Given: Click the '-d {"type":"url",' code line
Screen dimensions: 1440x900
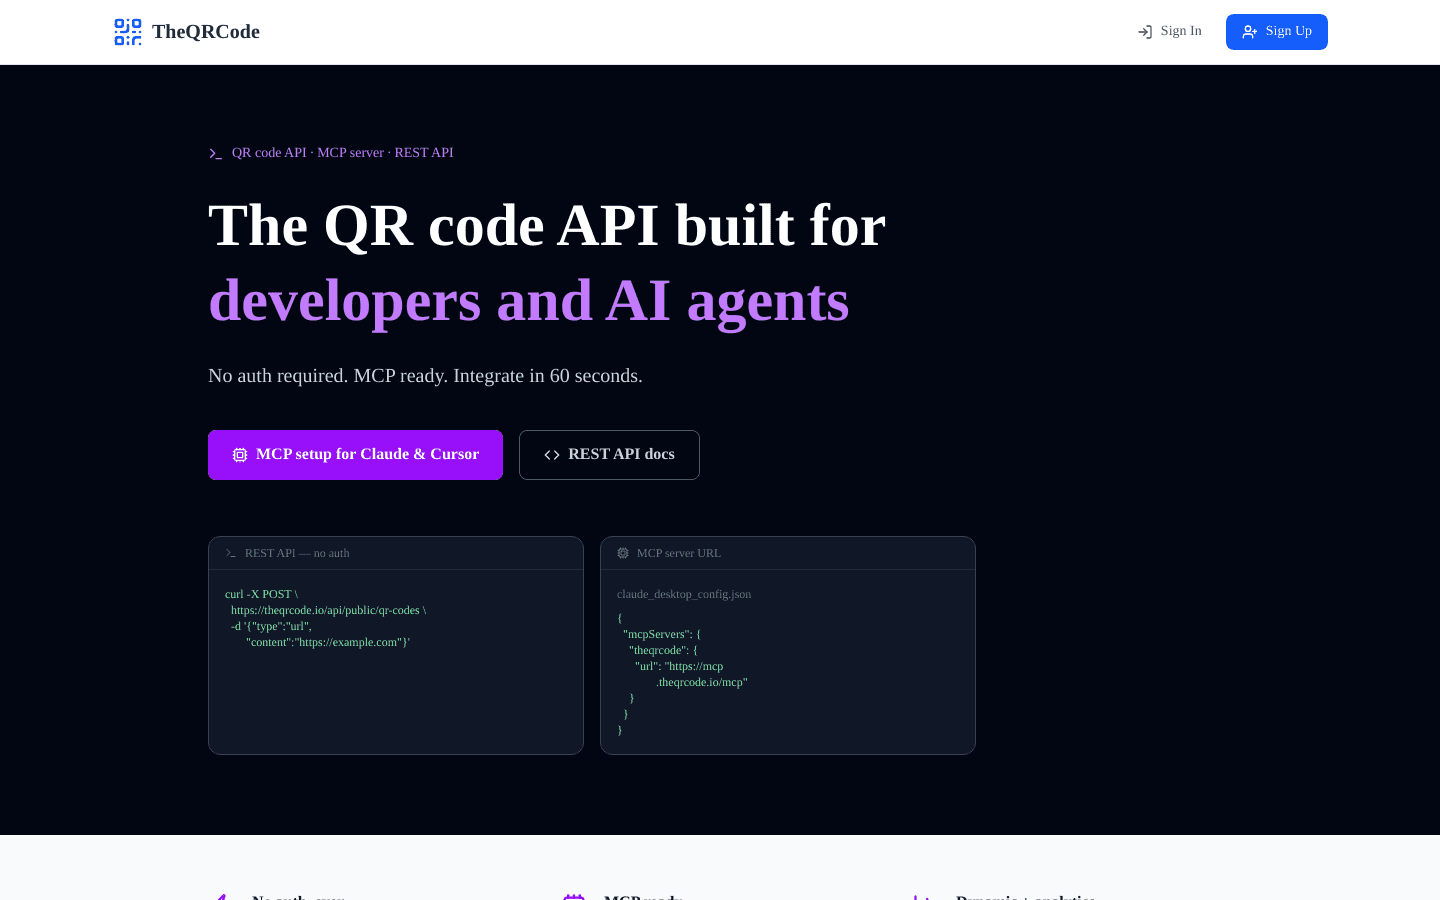Looking at the screenshot, I should click(271, 626).
